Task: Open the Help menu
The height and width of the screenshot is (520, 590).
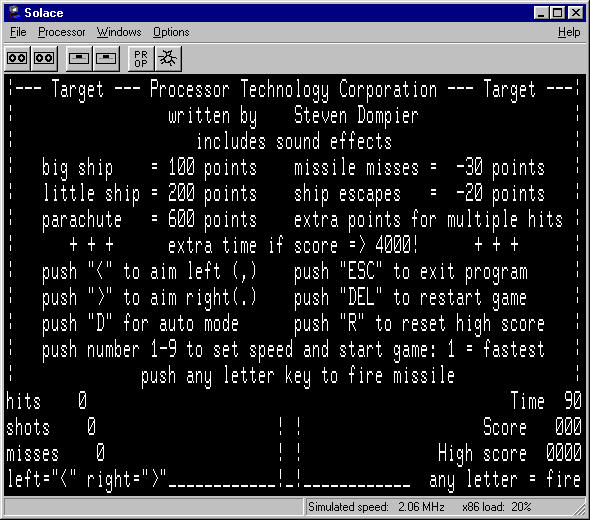Action: [569, 32]
